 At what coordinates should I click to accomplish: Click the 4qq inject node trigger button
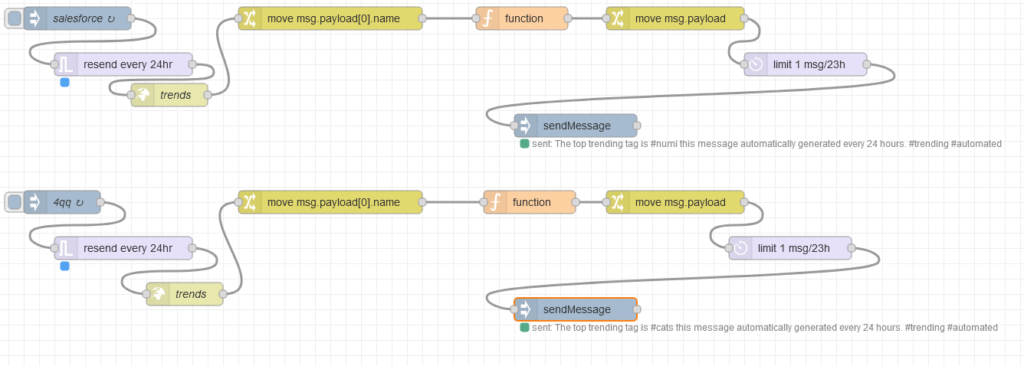(13, 203)
